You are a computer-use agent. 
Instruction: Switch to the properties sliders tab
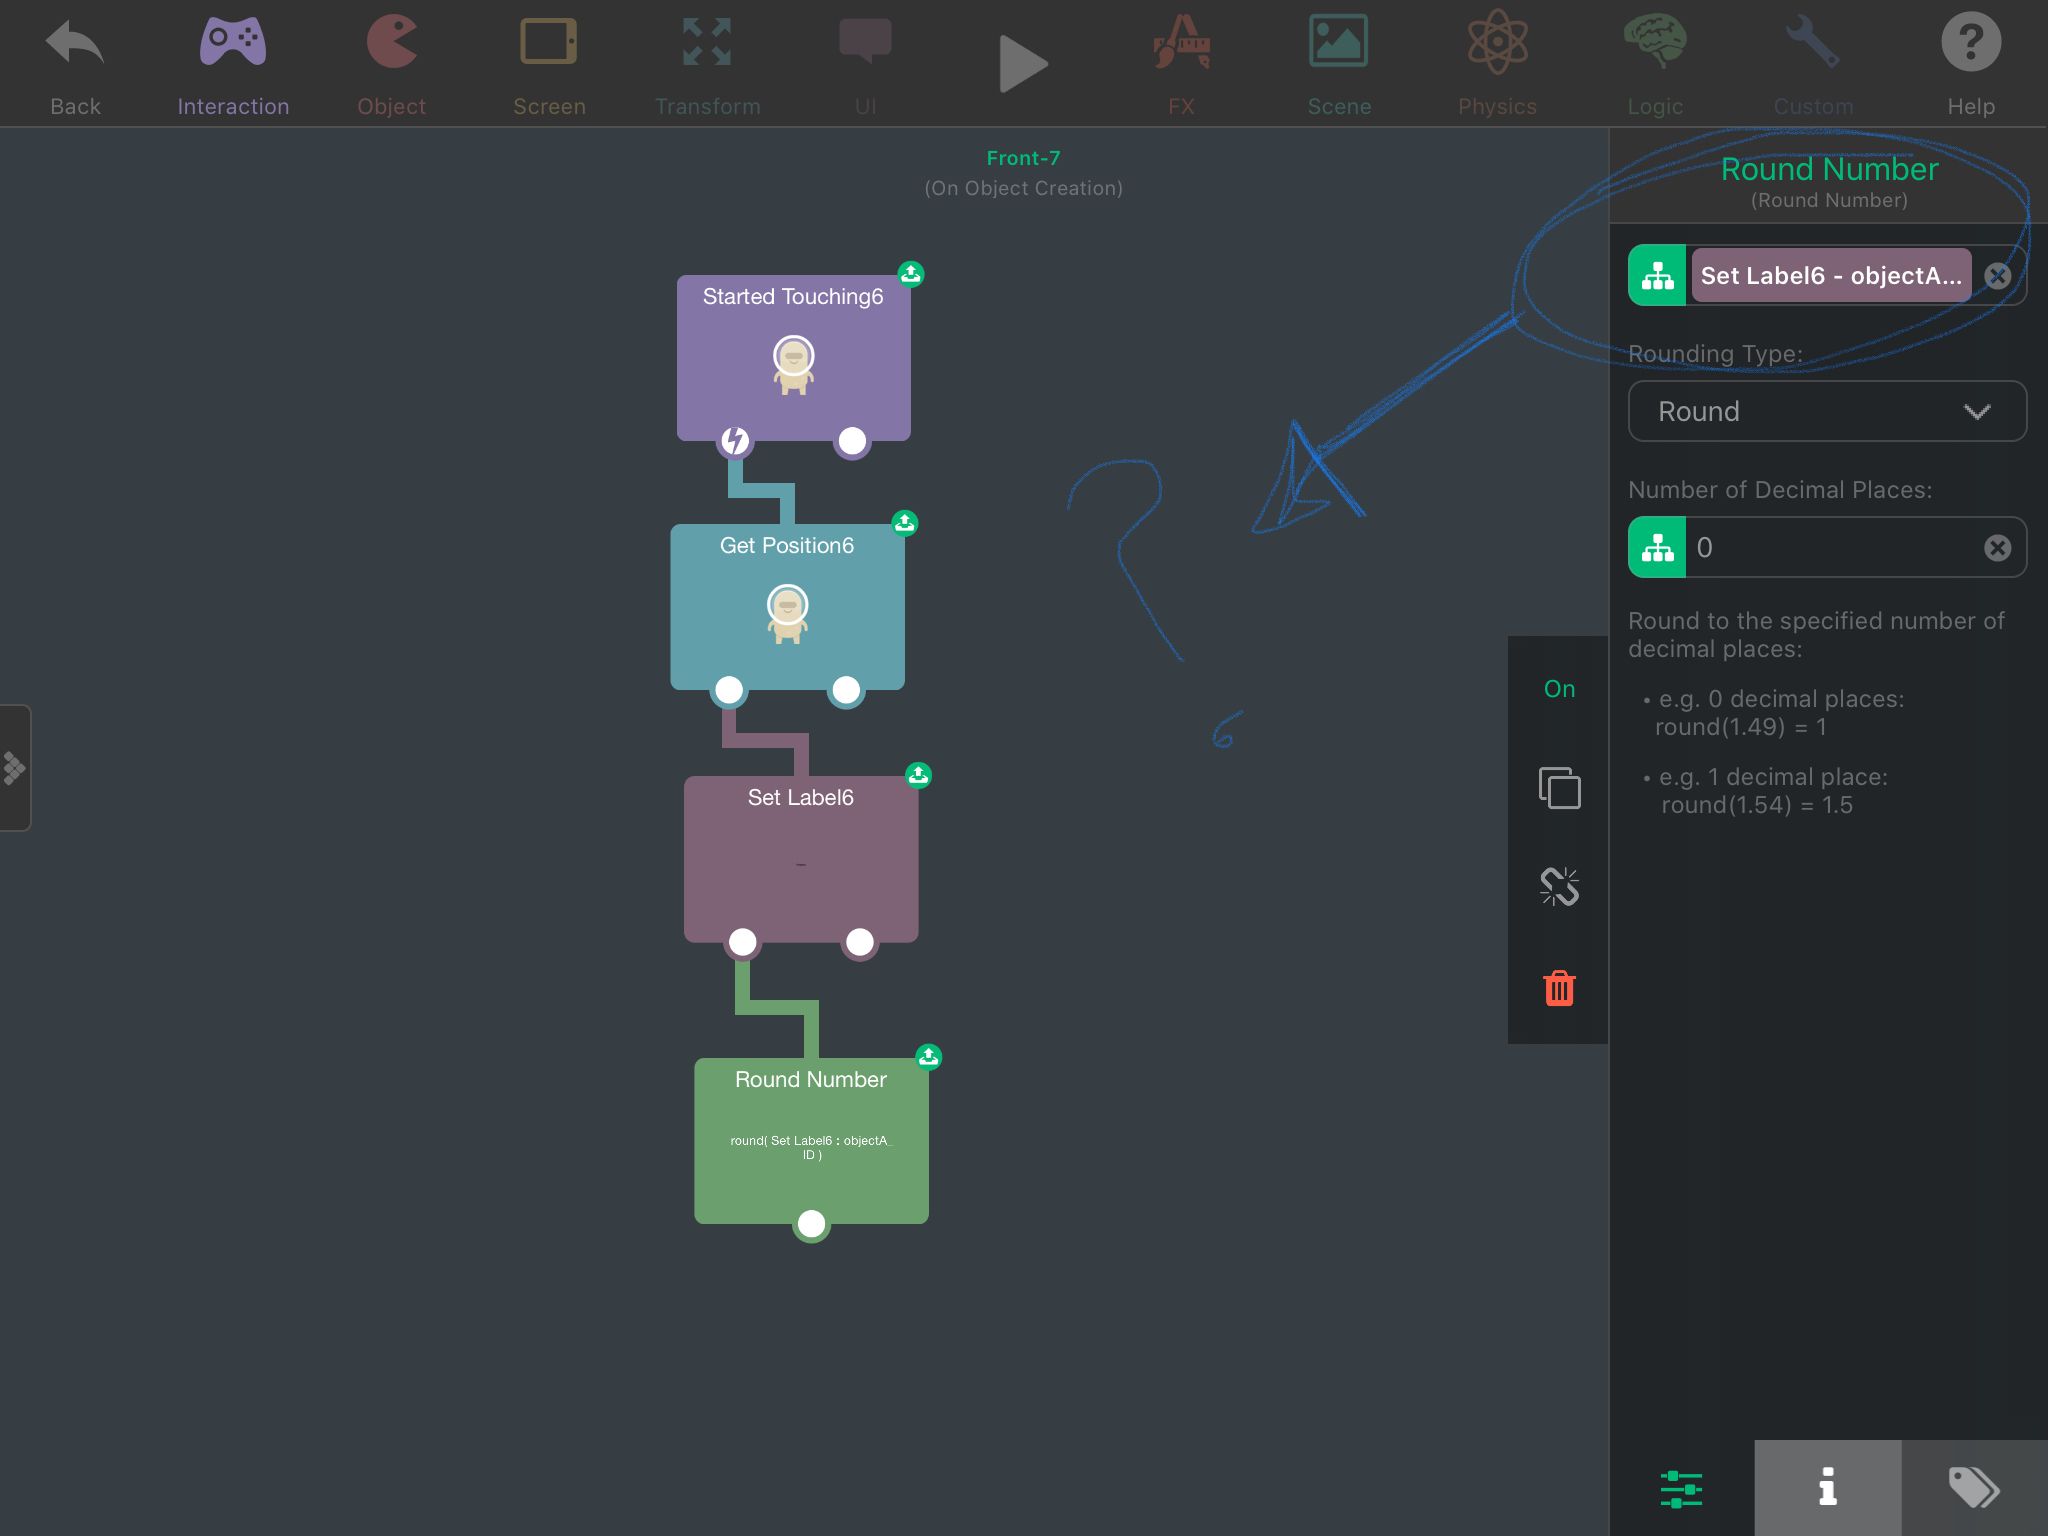pos(1681,1488)
